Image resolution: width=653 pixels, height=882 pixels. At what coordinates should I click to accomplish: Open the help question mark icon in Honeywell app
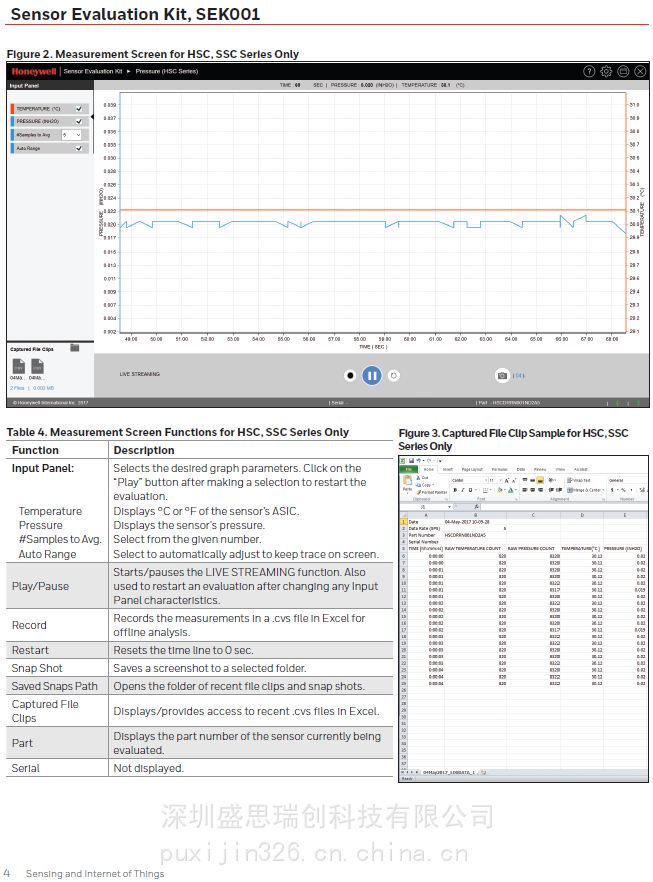click(589, 71)
